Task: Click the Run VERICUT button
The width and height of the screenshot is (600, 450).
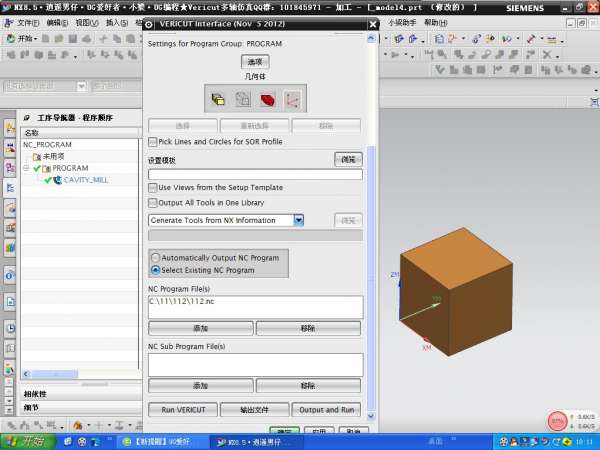Action: (x=182, y=409)
